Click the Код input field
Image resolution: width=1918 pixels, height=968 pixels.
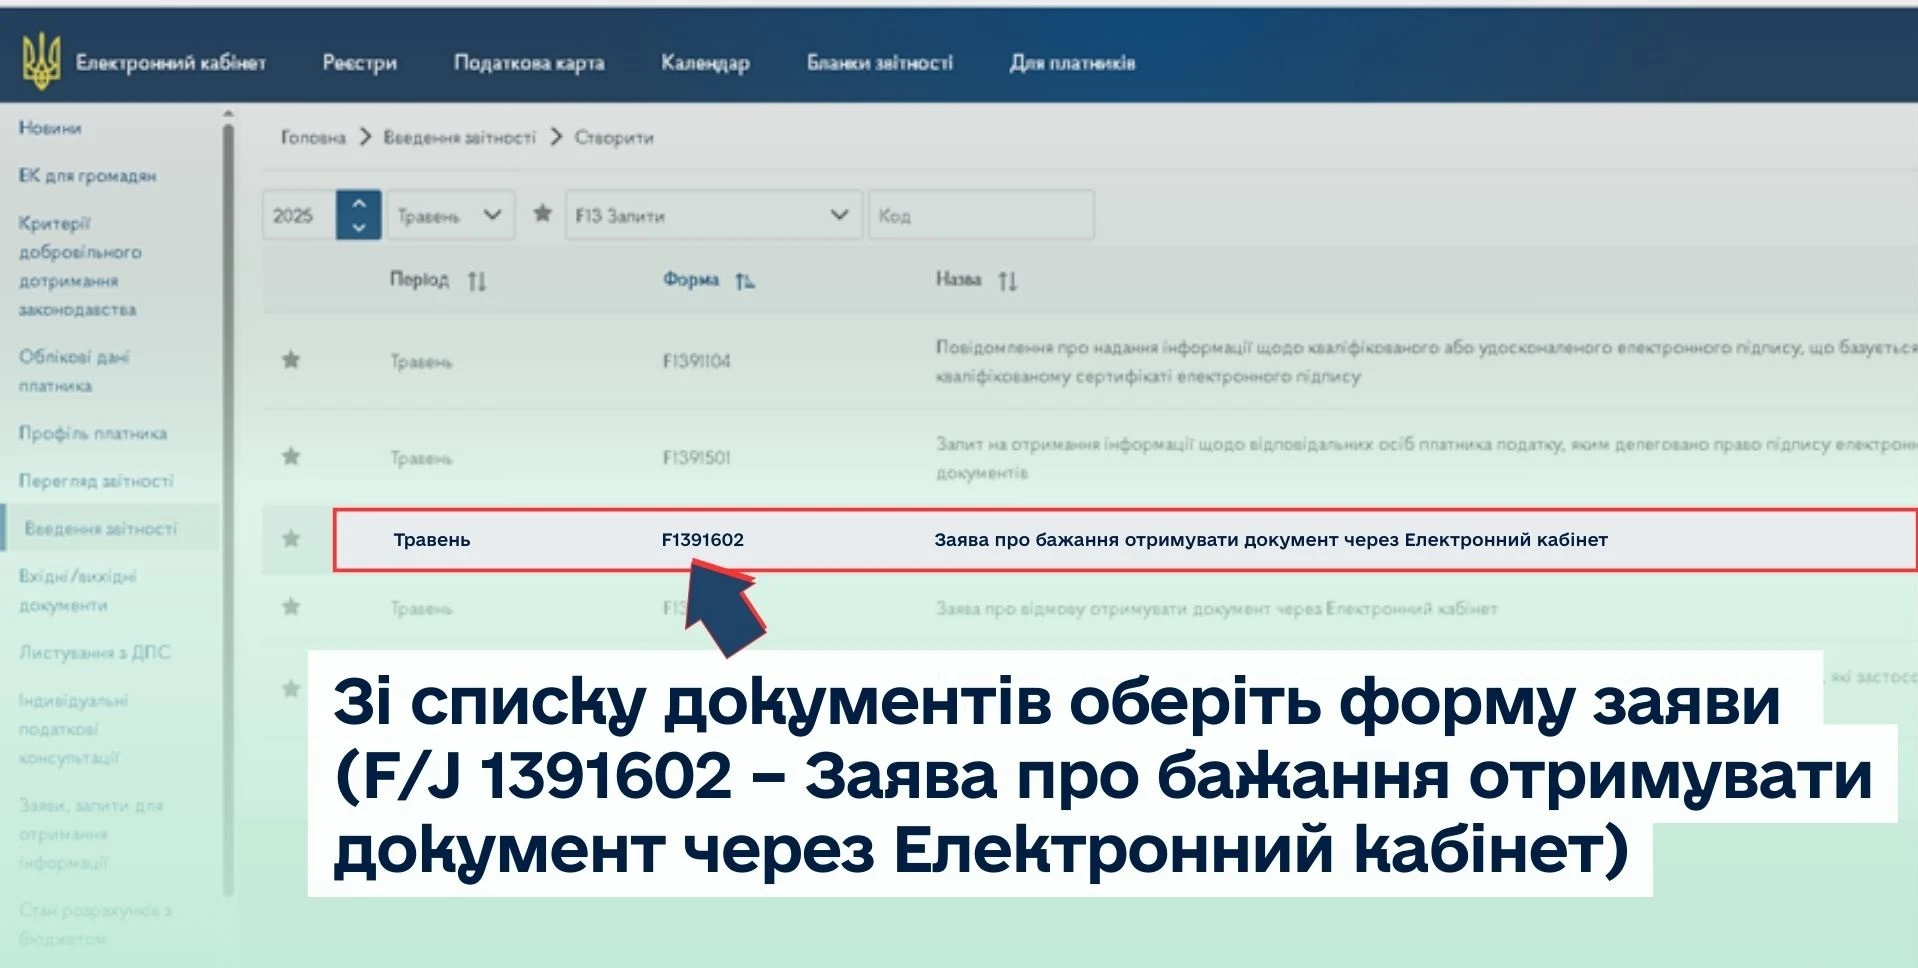pos(980,215)
